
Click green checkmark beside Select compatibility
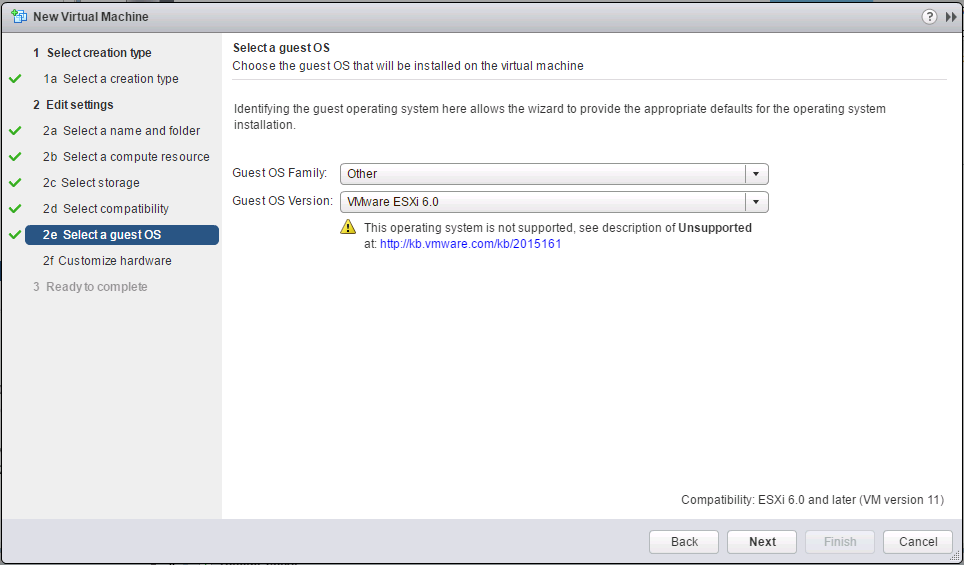[x=15, y=208]
